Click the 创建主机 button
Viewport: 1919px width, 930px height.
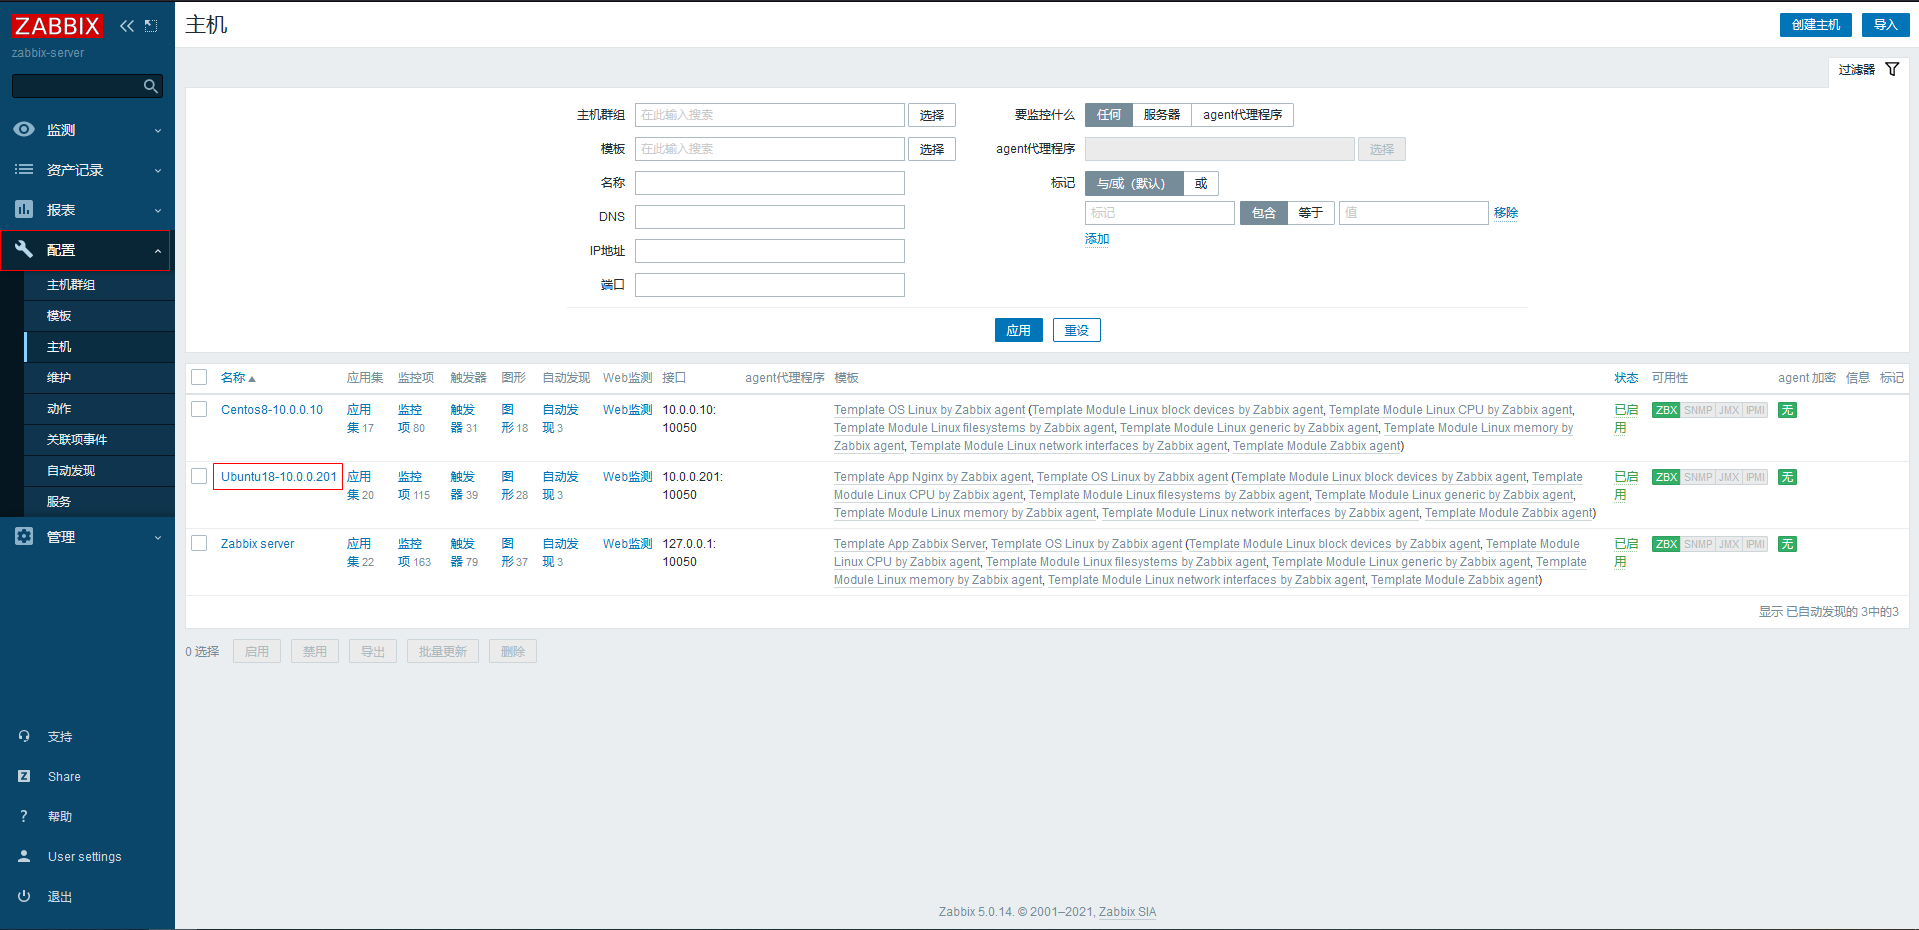[1816, 25]
